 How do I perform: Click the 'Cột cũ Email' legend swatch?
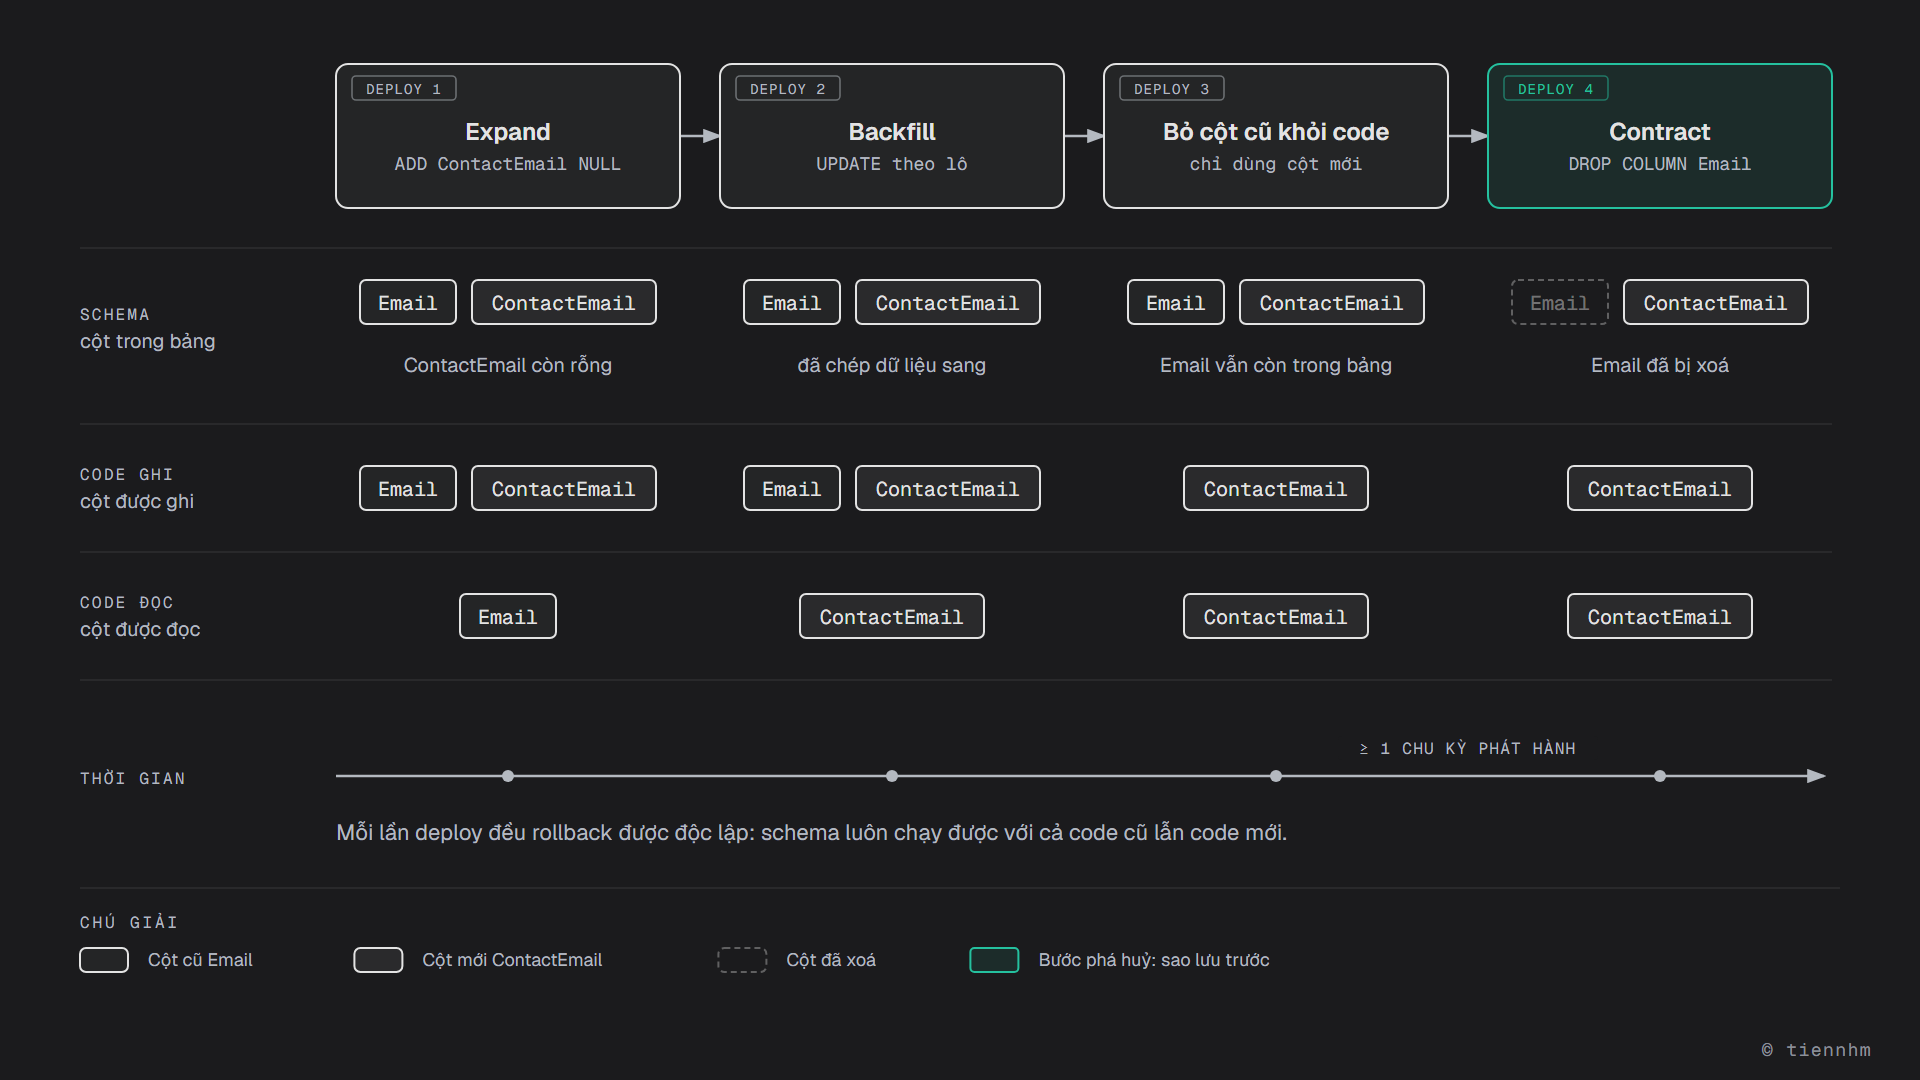(x=104, y=960)
